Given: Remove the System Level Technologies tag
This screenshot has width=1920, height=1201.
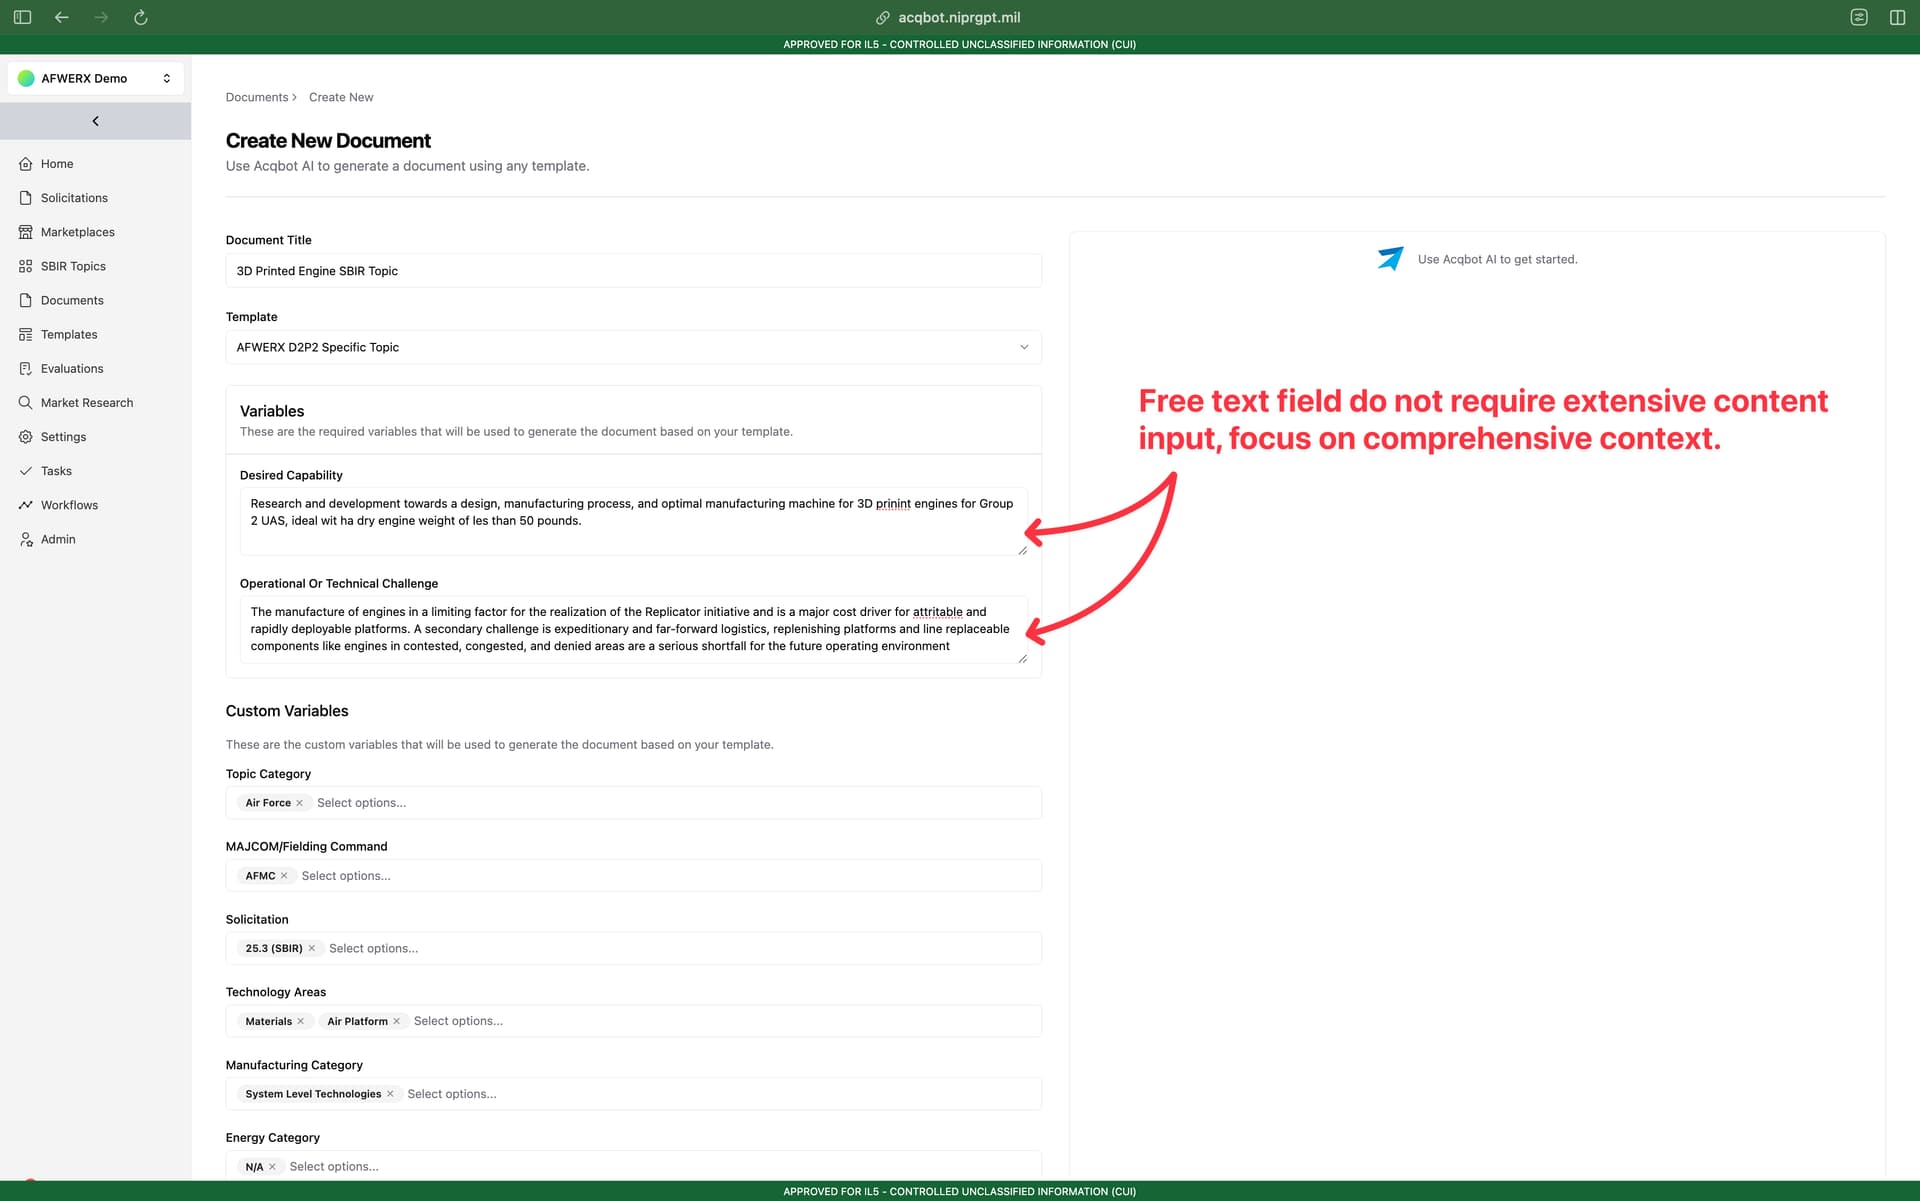Looking at the screenshot, I should 390,1094.
